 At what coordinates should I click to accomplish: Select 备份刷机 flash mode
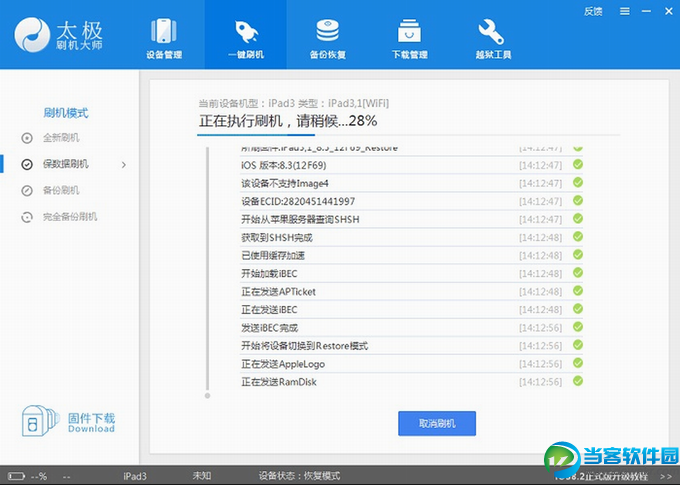(60, 190)
